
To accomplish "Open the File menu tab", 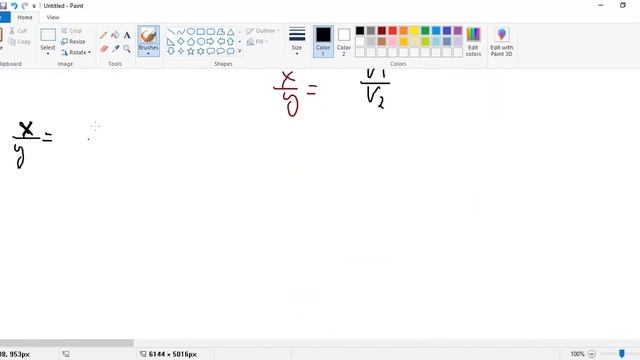I will coord(5,18).
